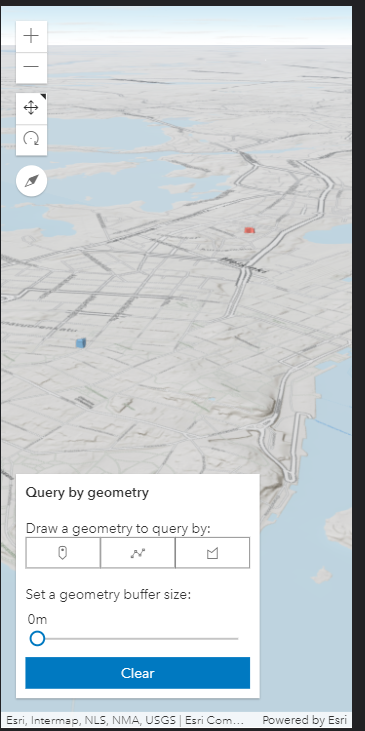This screenshot has width=365, height=731.
Task: Zoom in with the plus button
Action: point(31,36)
